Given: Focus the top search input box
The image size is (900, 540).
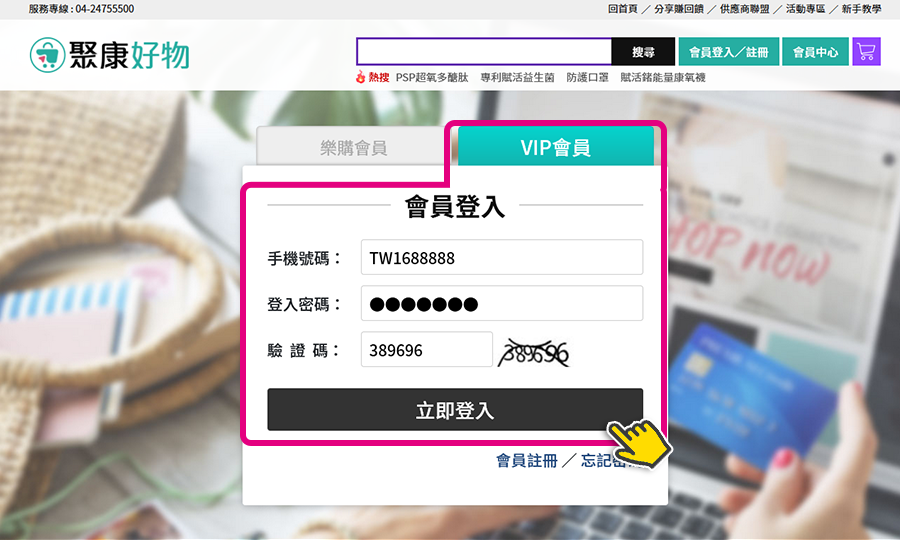Looking at the screenshot, I should coord(484,52).
